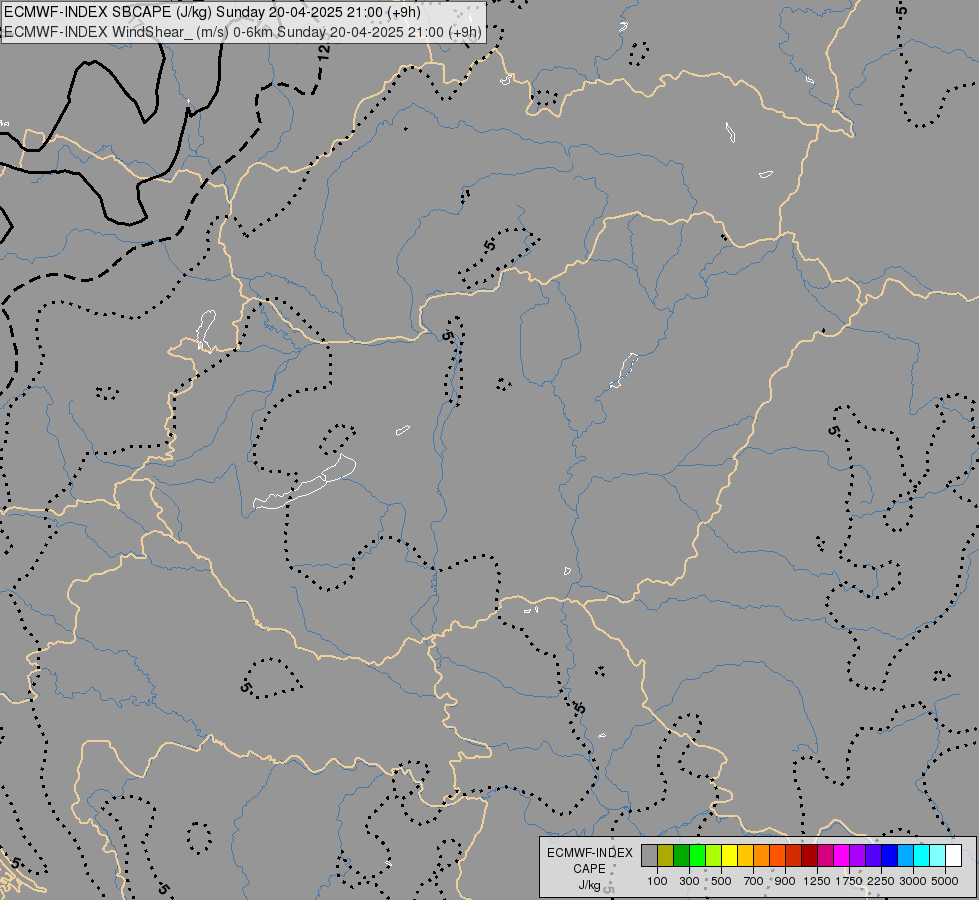Click the legend value label 300
979x900 pixels.
coord(689,881)
